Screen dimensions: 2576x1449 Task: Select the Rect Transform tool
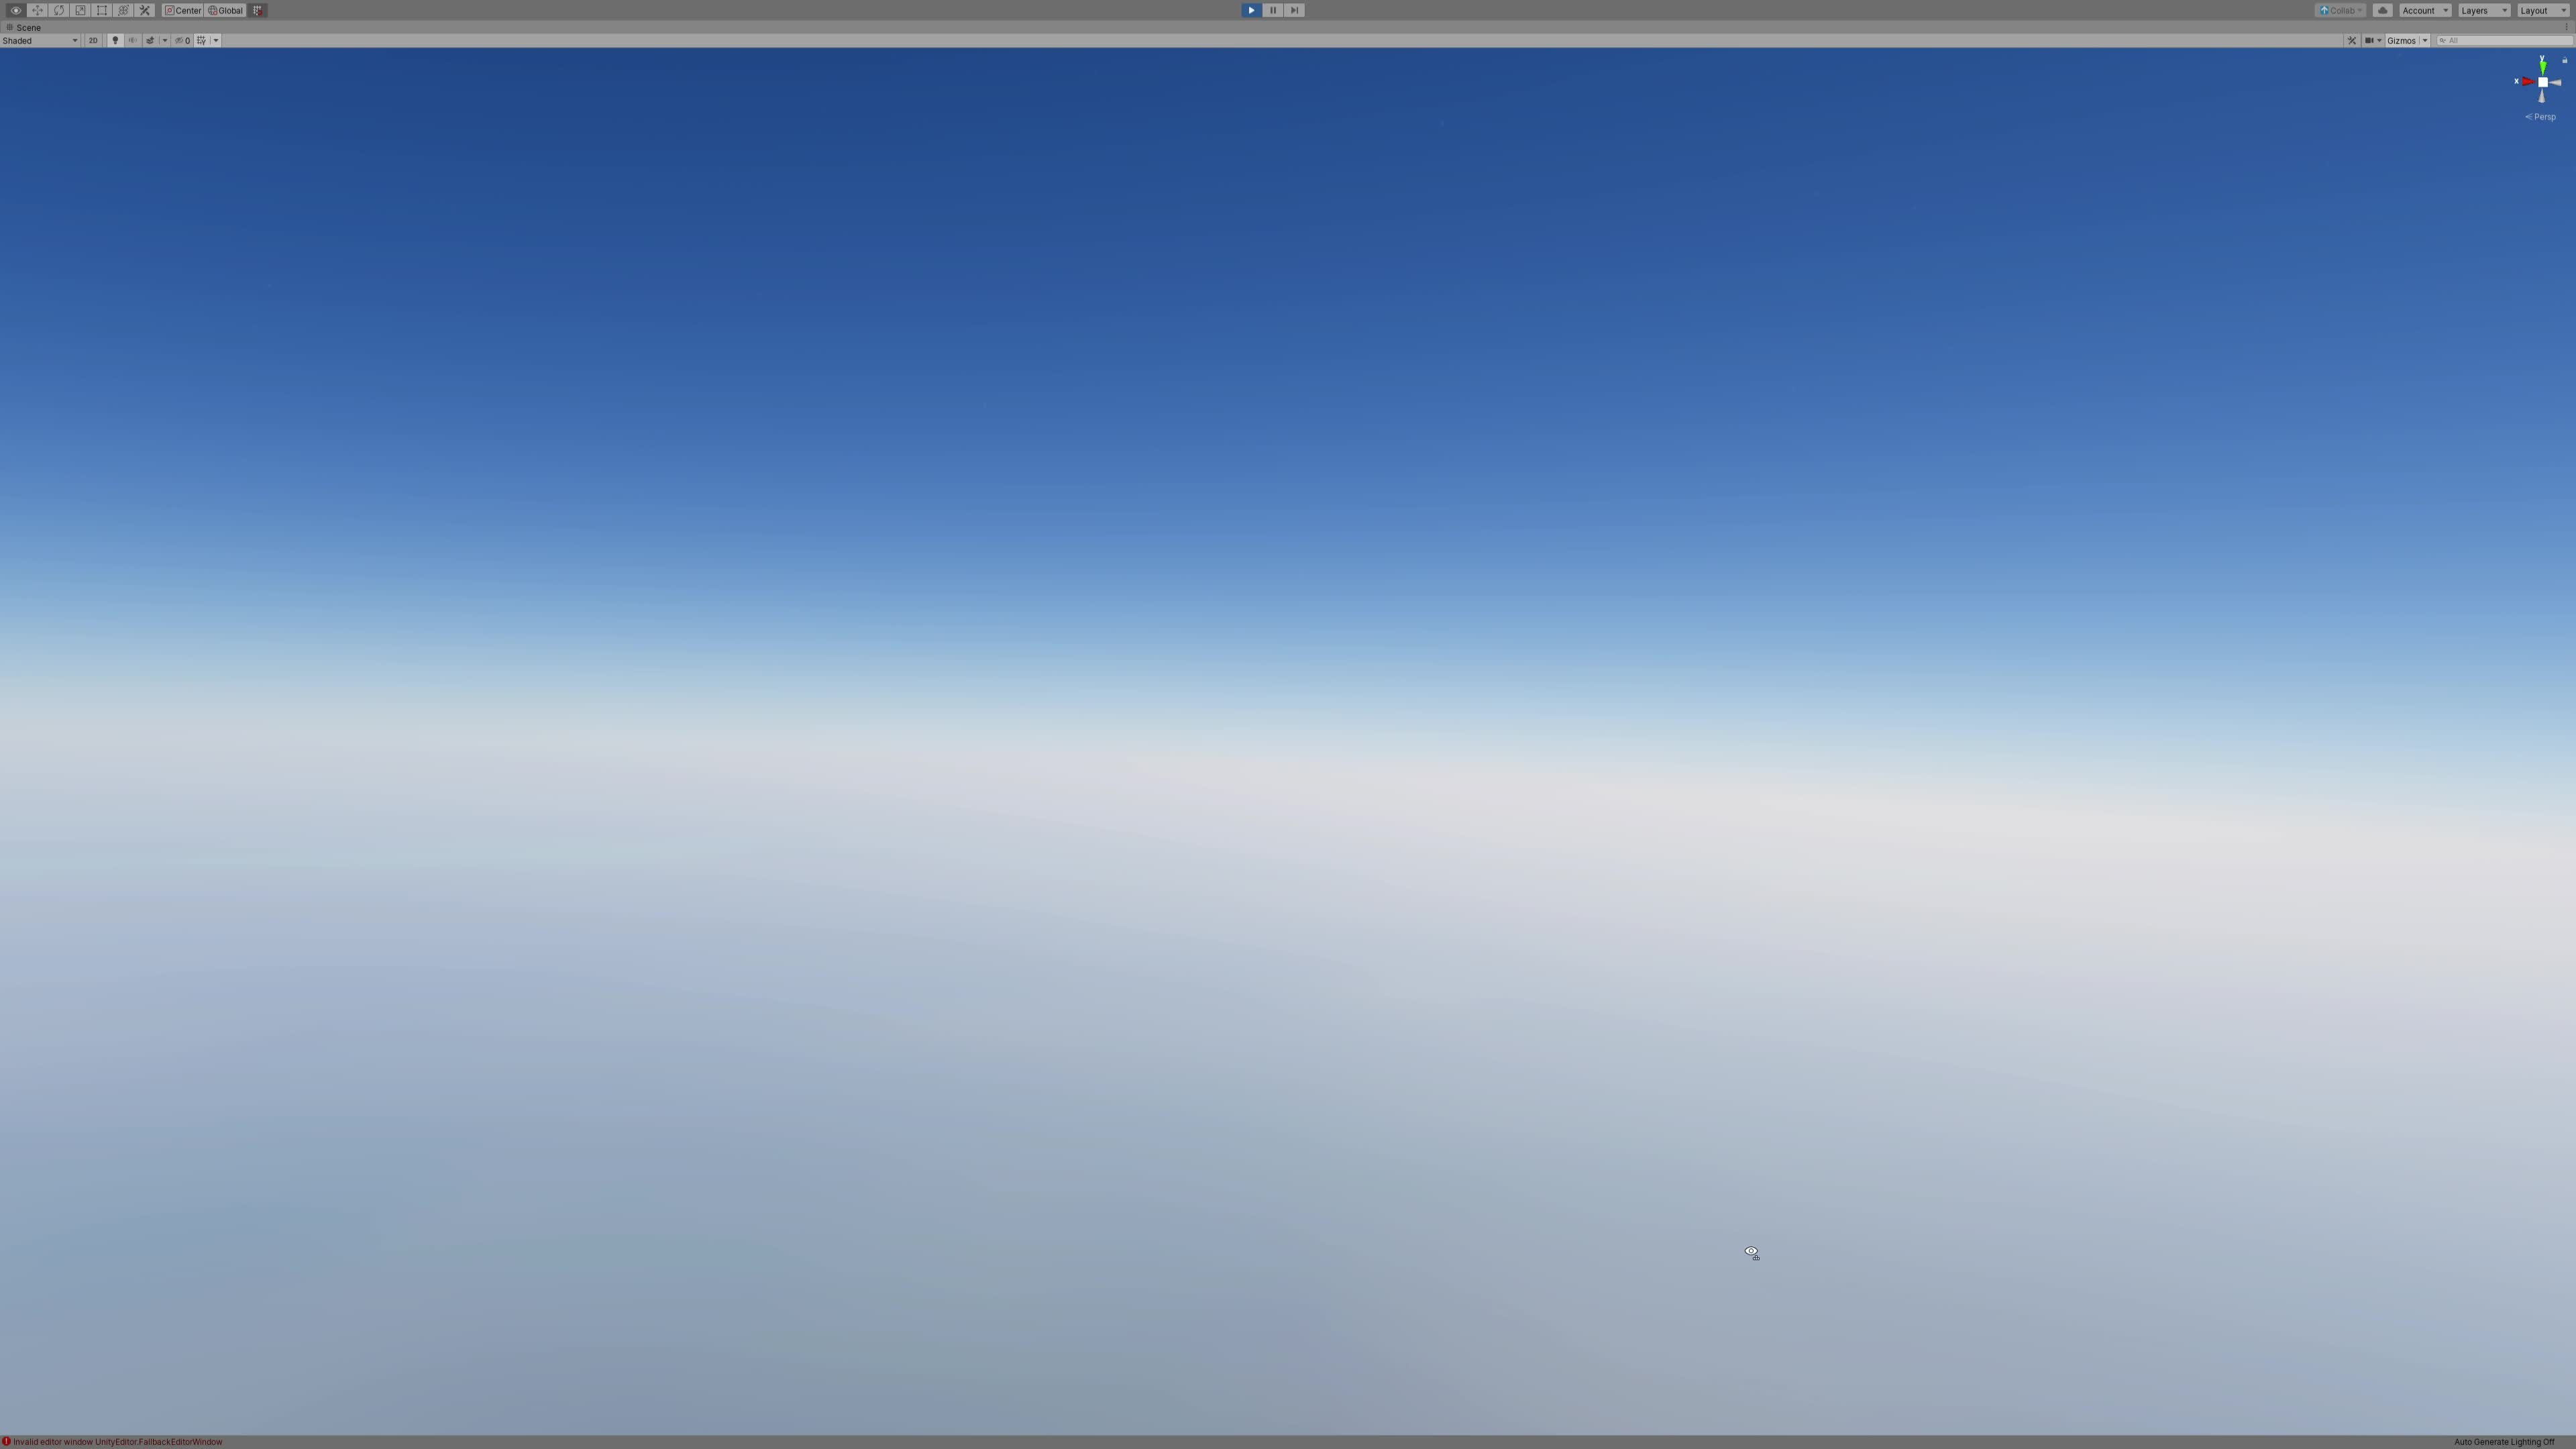click(x=101, y=10)
